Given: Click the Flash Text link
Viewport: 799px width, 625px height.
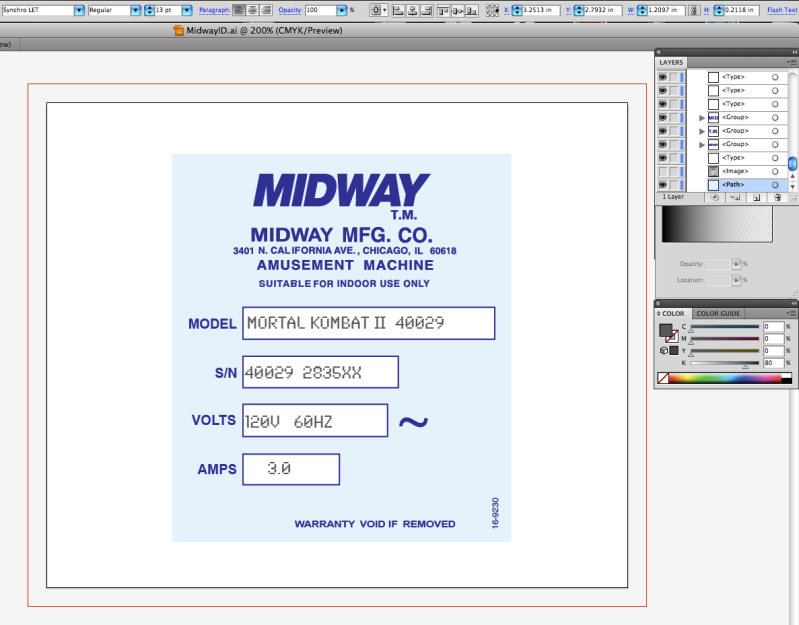Looking at the screenshot, I should pyautogui.click(x=782, y=10).
